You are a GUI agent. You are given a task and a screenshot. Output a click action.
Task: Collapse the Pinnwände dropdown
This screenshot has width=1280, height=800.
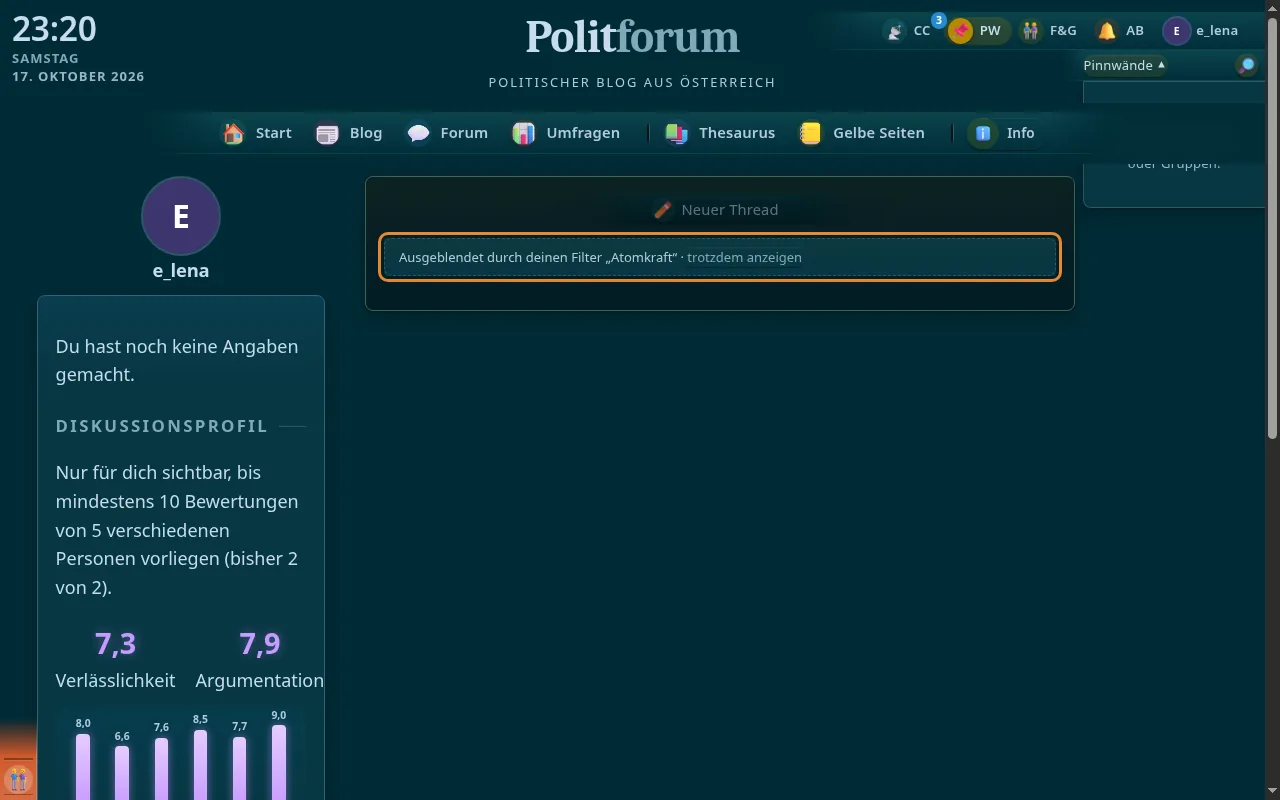coord(1124,65)
